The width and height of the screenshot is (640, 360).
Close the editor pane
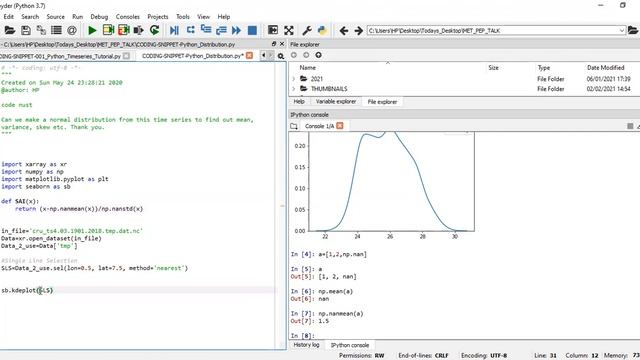(282, 44)
